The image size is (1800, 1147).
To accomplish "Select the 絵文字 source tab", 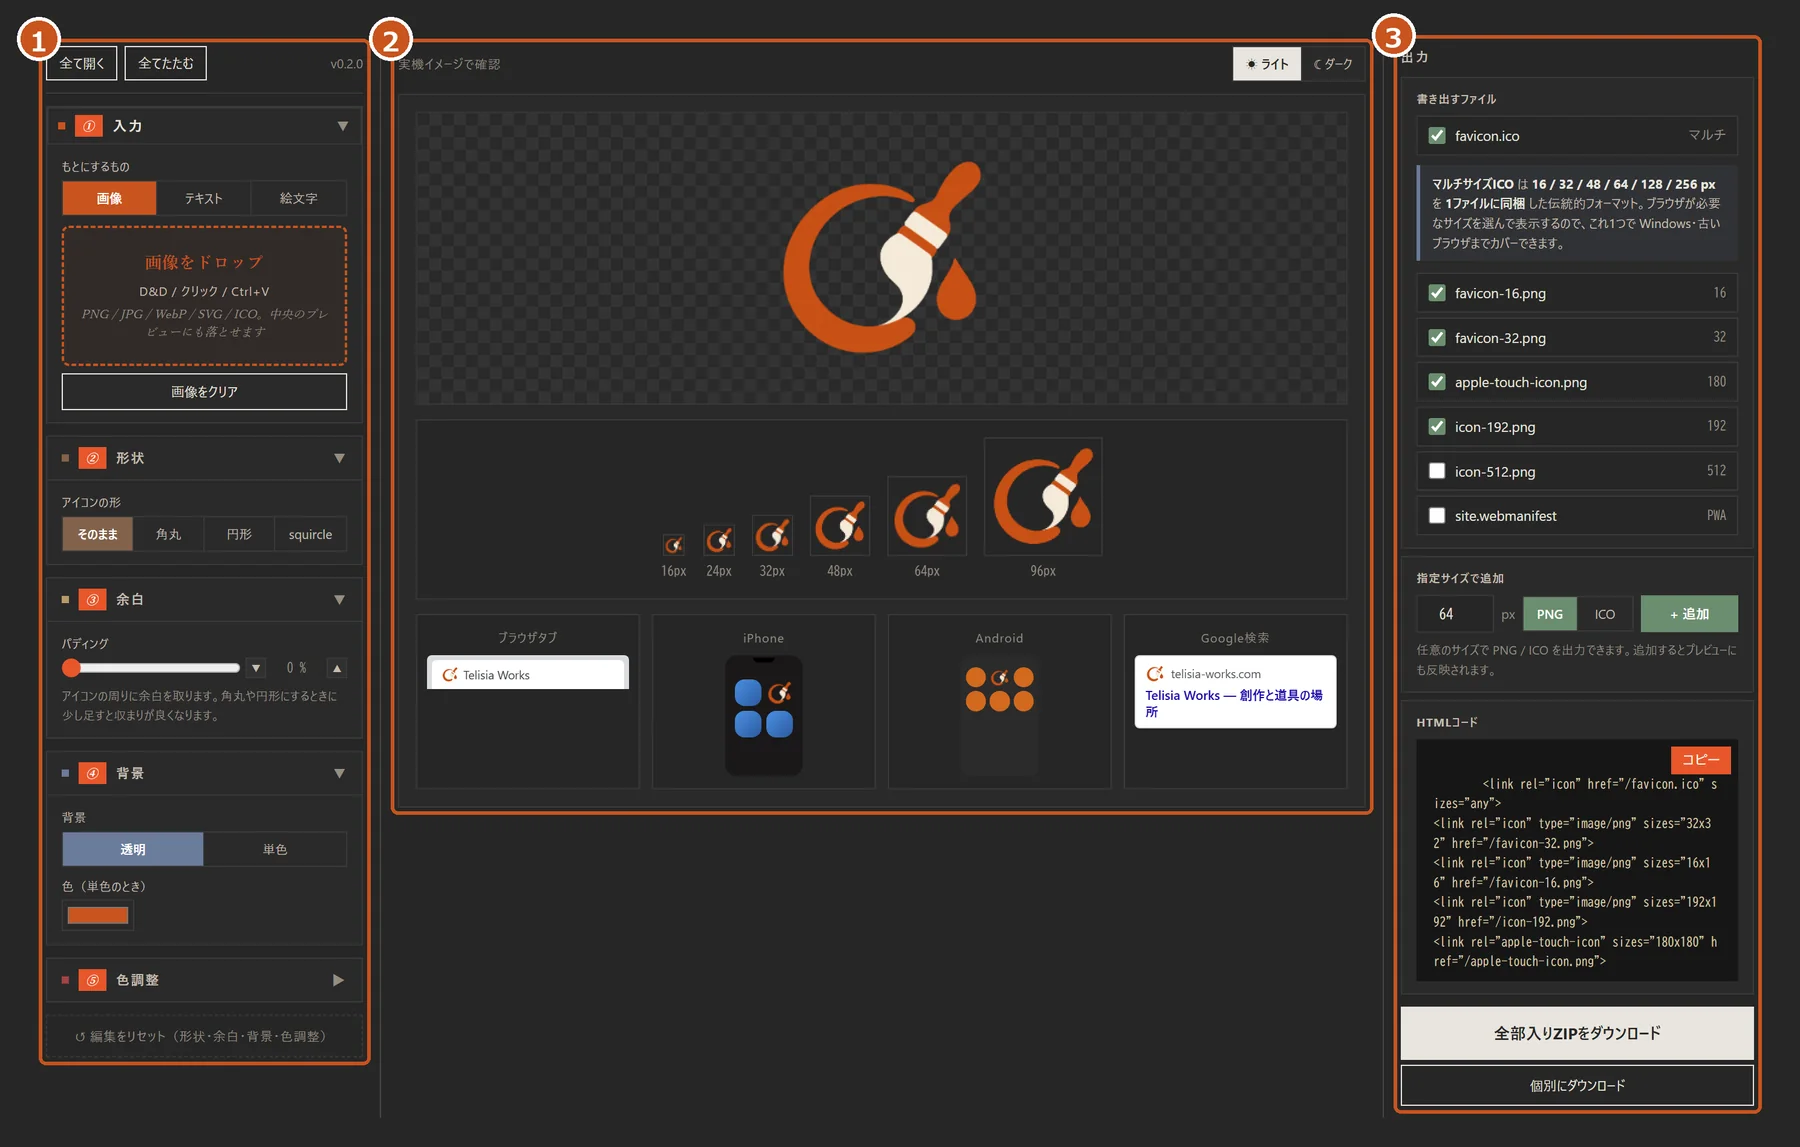I will tap(298, 198).
